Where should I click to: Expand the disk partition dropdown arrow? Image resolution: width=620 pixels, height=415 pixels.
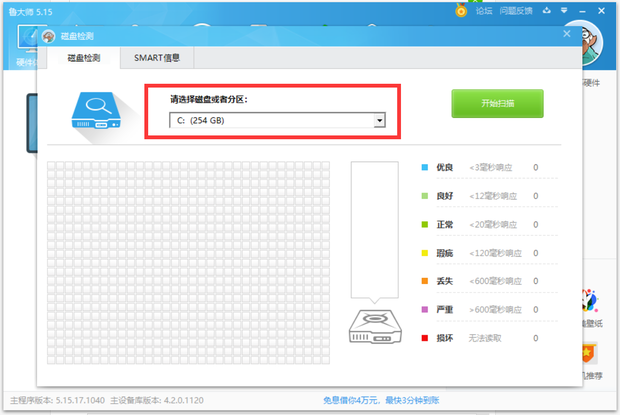(380, 120)
